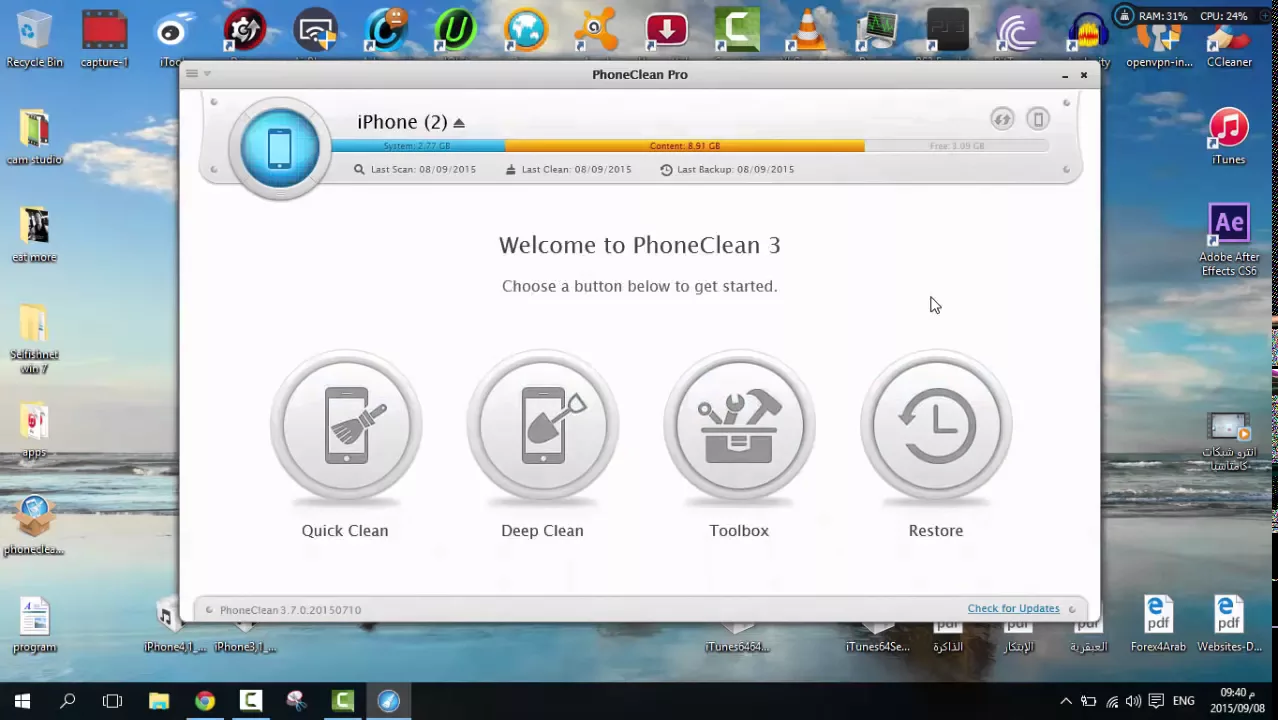
Task: Launch CCleaner desktop shortcut
Action: click(x=1229, y=39)
